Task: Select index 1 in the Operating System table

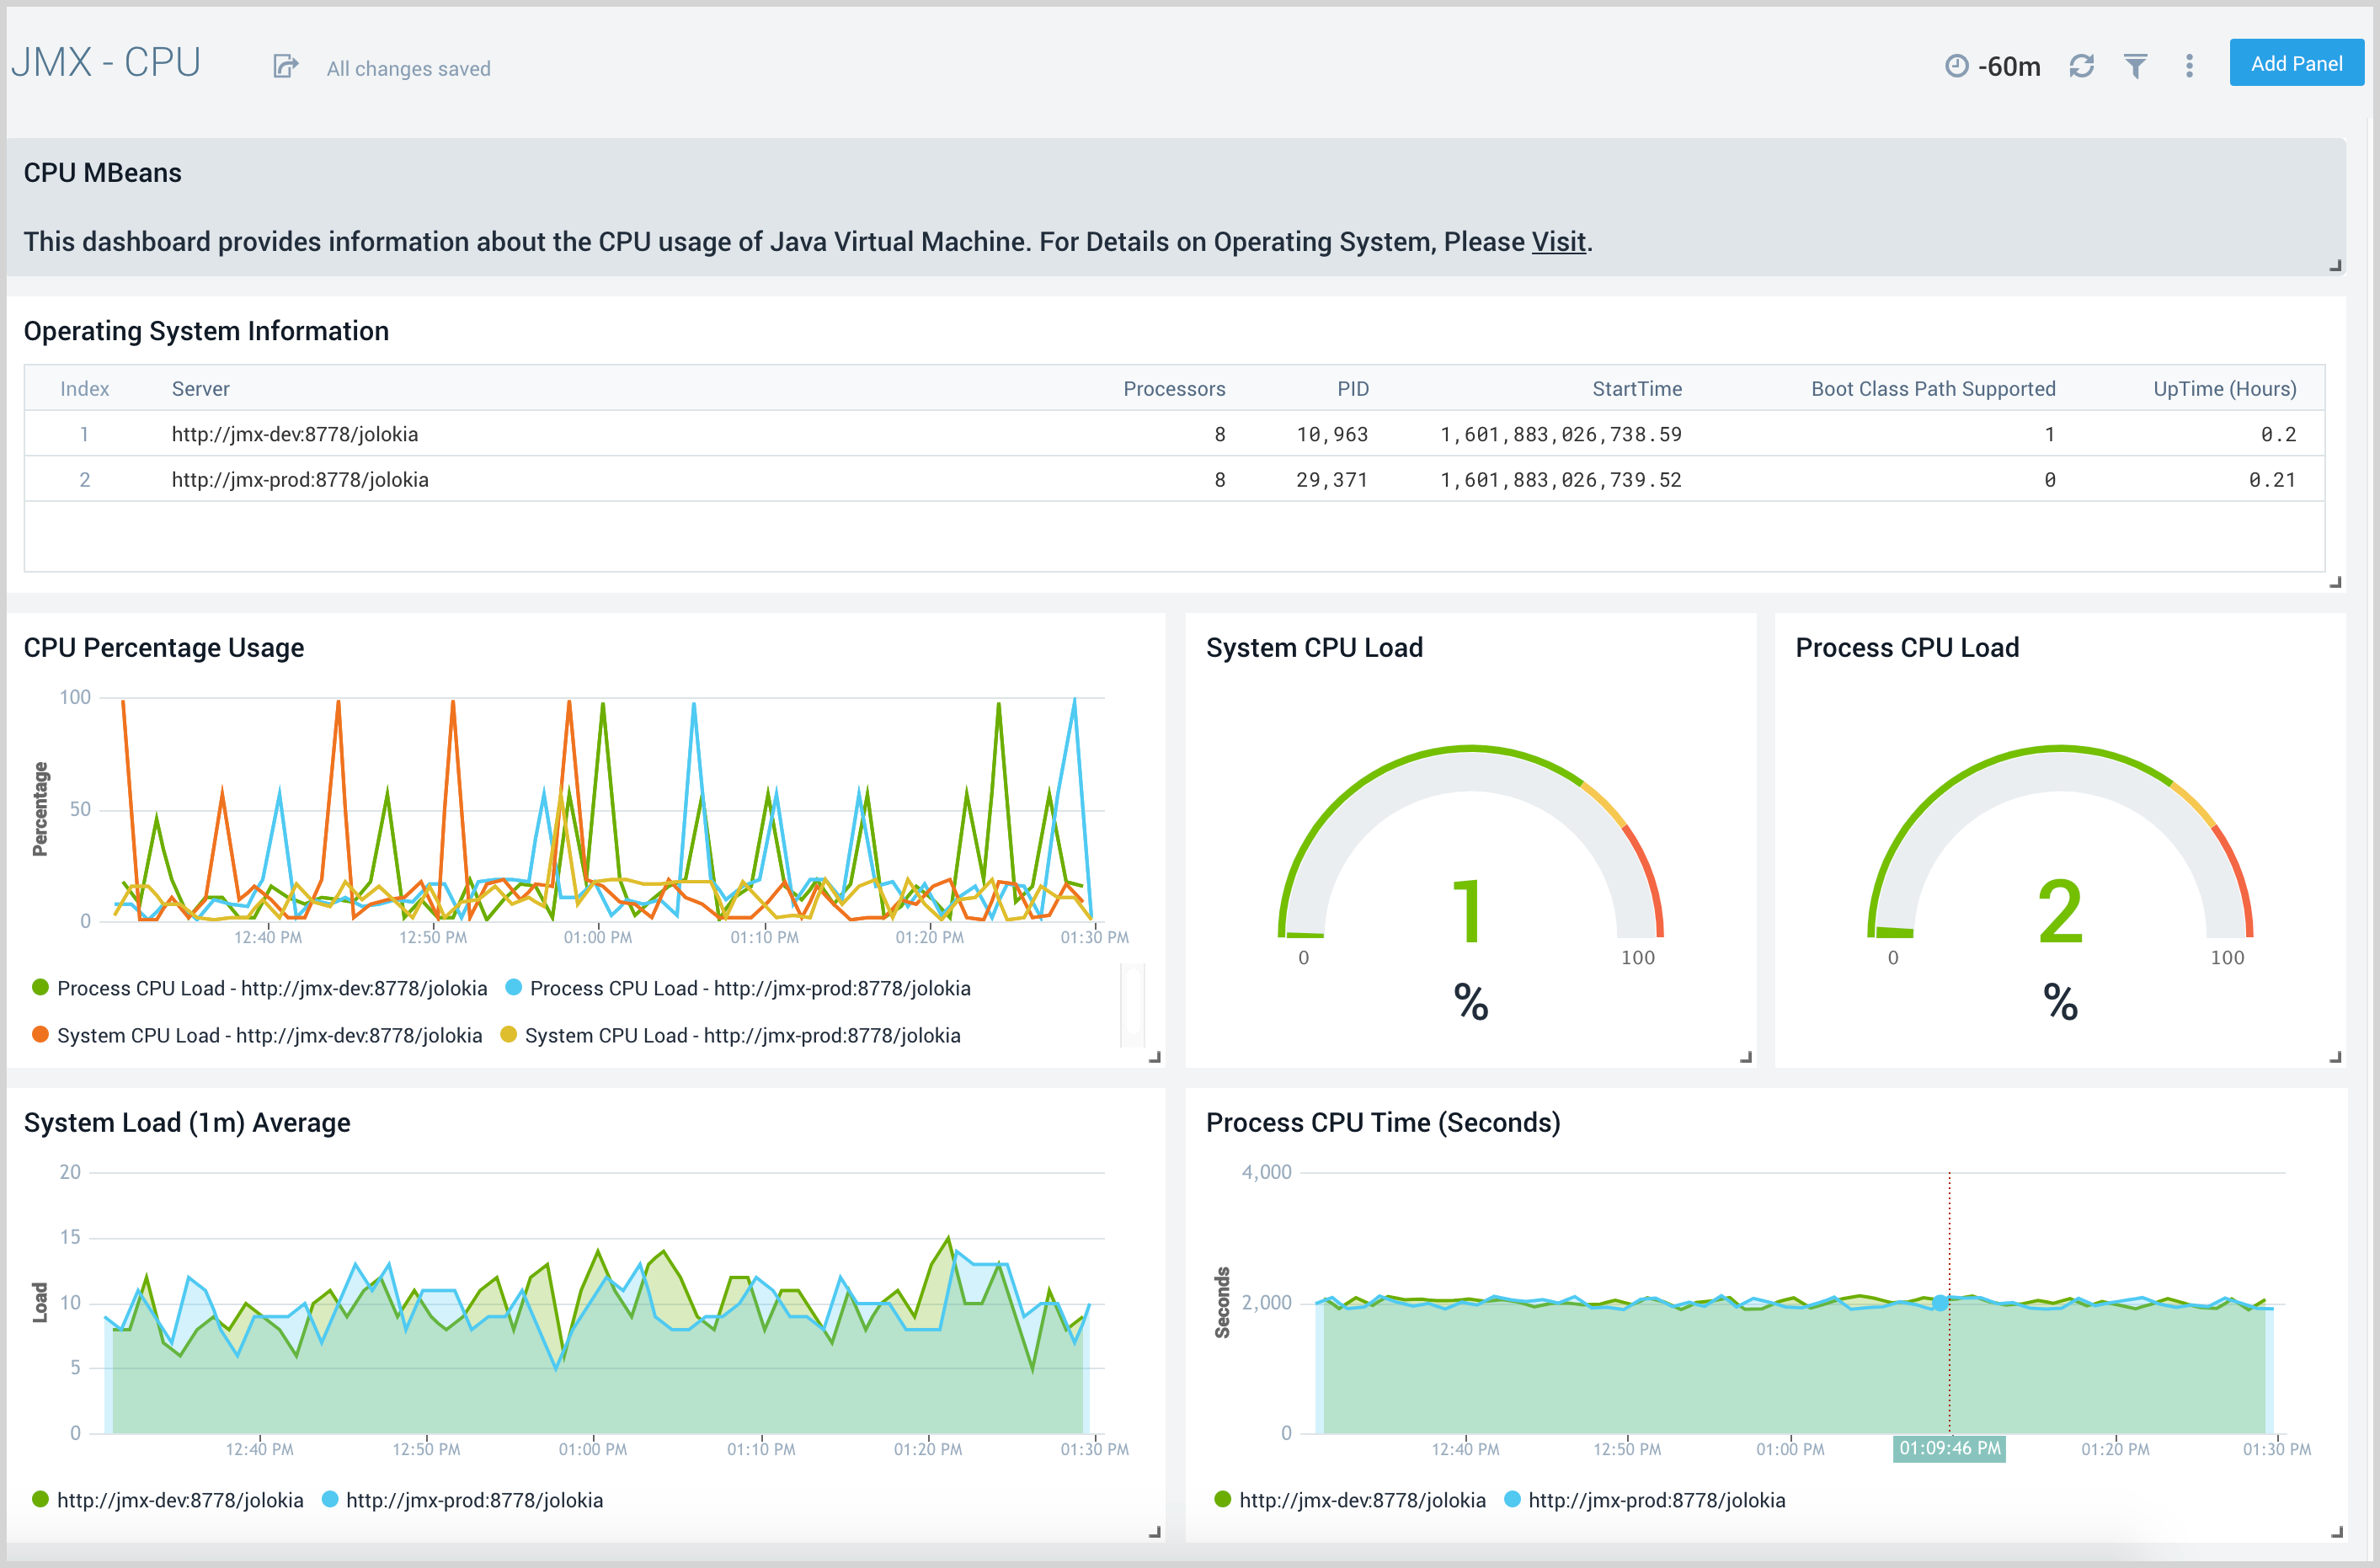Action: [x=84, y=434]
